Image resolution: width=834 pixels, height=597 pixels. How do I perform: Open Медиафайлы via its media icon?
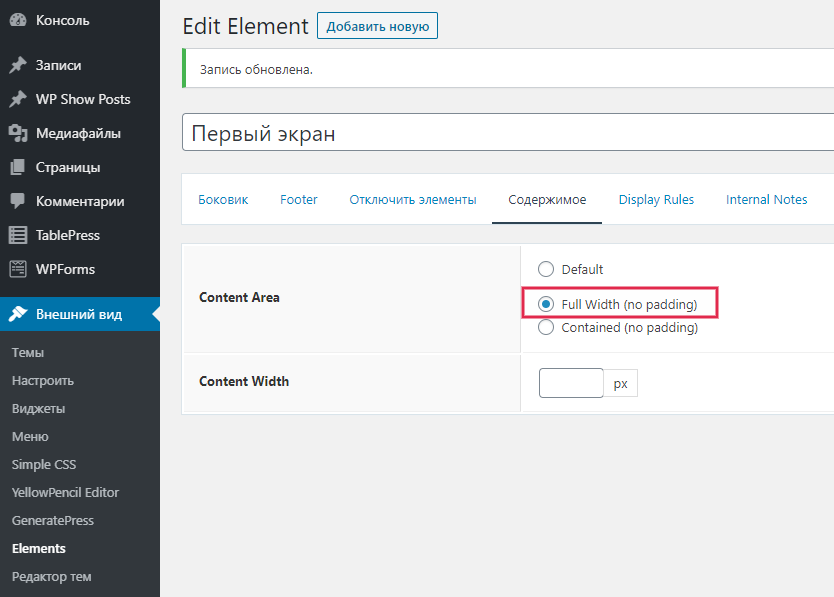tap(17, 133)
